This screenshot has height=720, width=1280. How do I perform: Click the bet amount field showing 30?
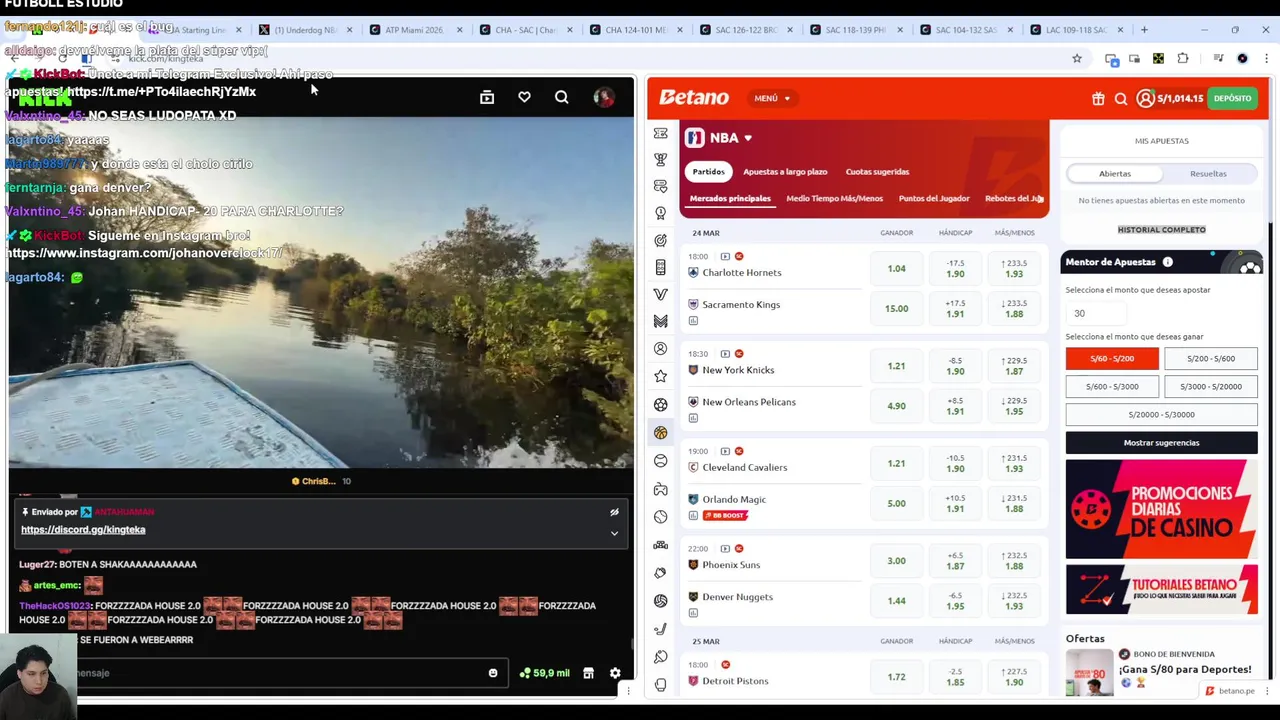click(x=1097, y=313)
